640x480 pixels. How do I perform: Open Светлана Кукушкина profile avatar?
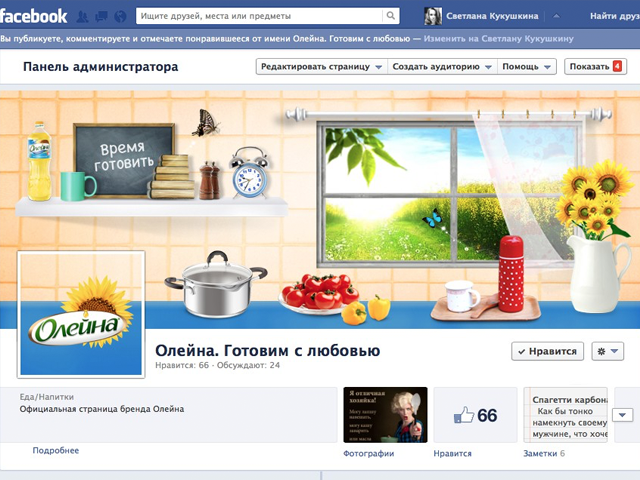(433, 16)
